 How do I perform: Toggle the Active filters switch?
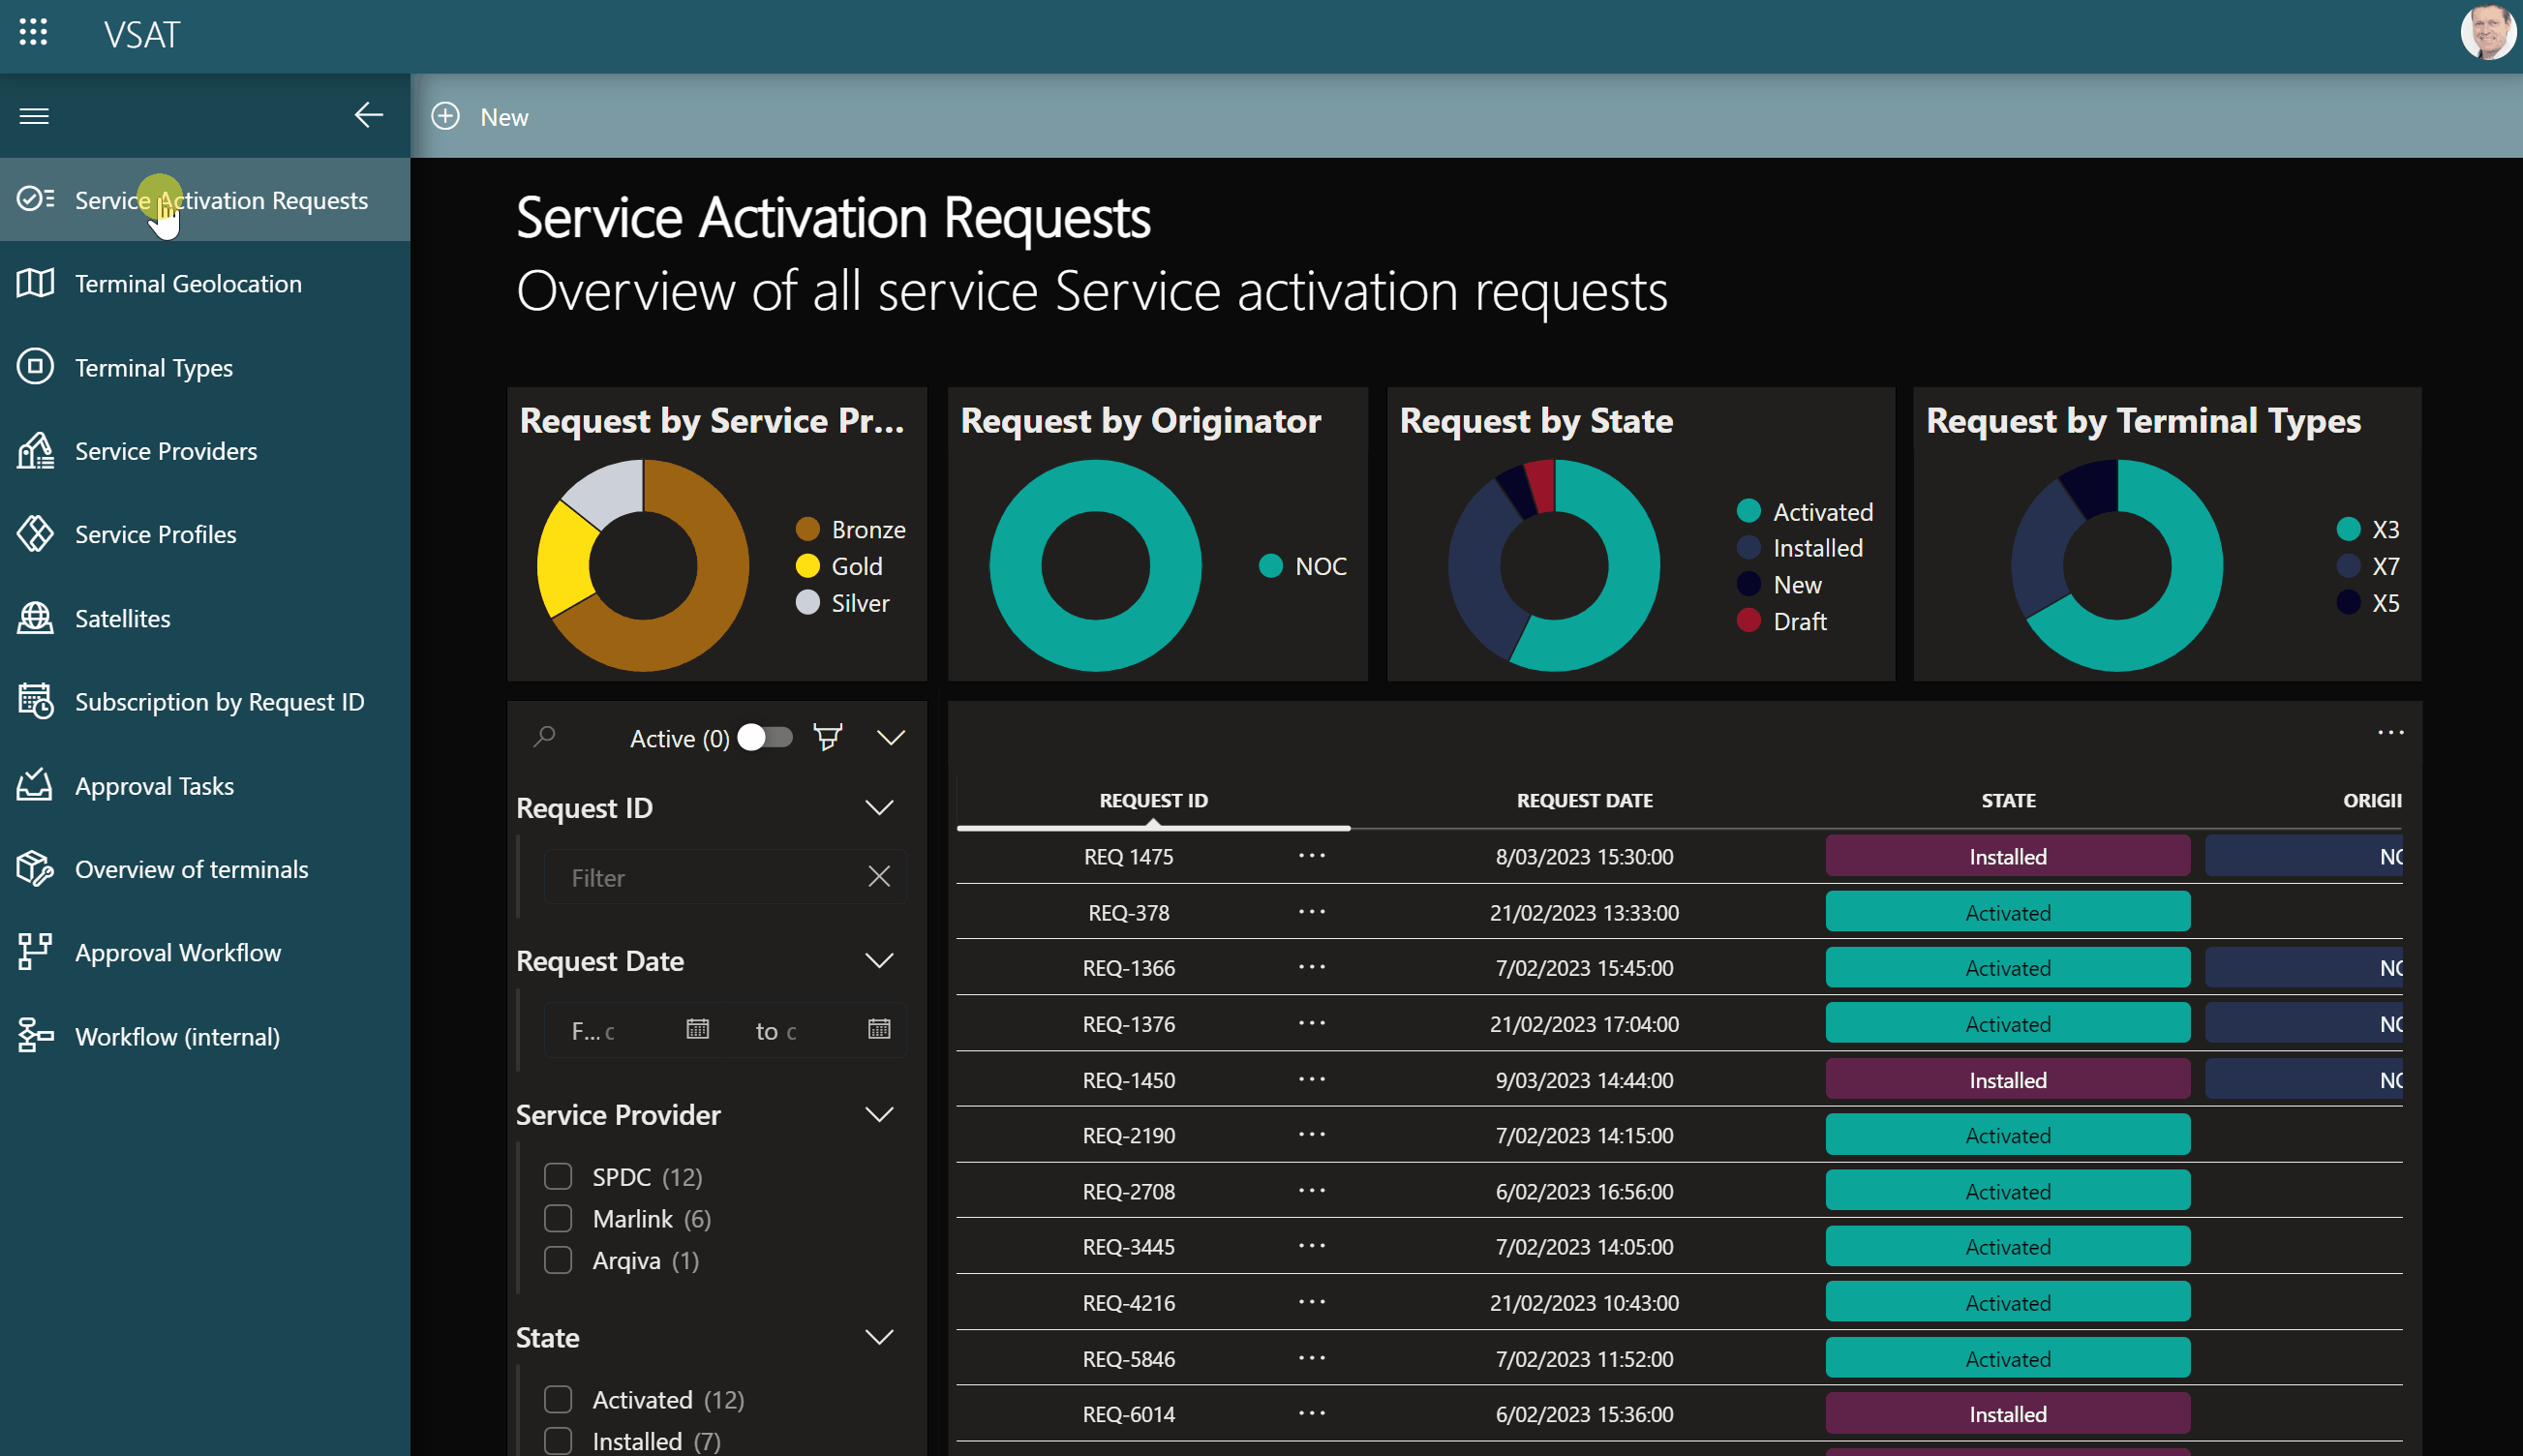pyautogui.click(x=765, y=738)
